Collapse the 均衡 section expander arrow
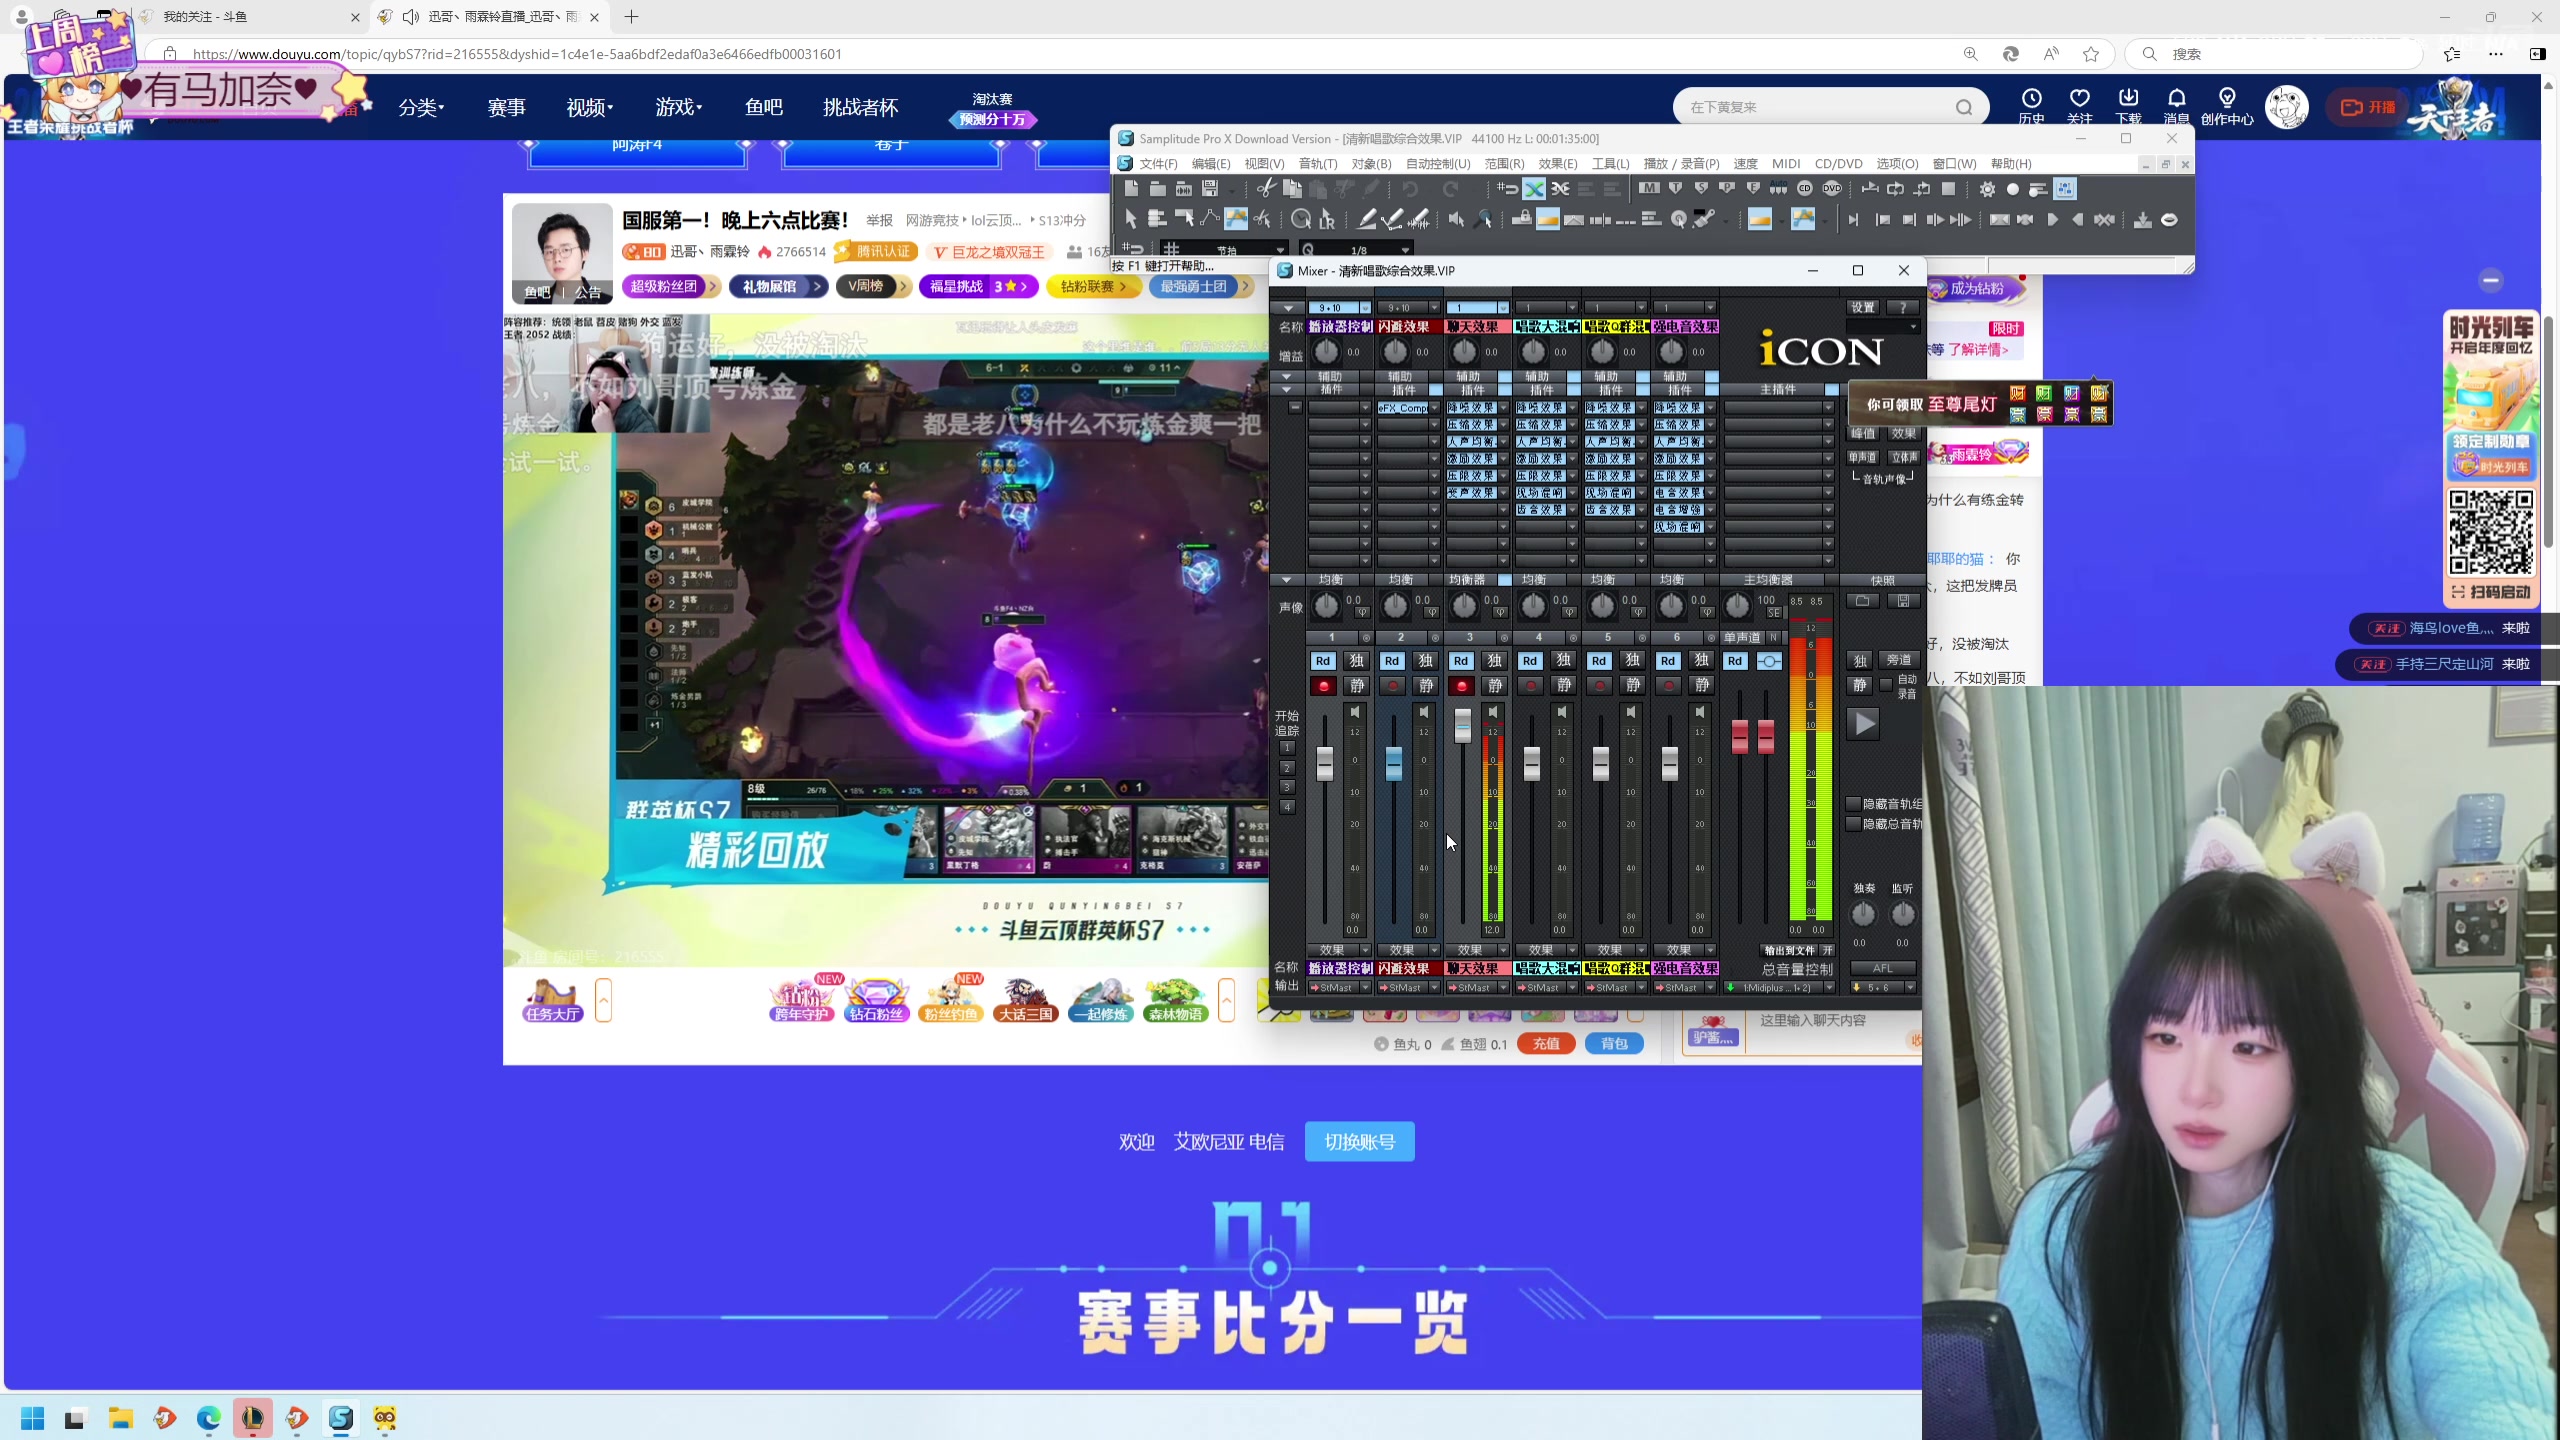This screenshot has width=2560, height=1440. 1287,580
